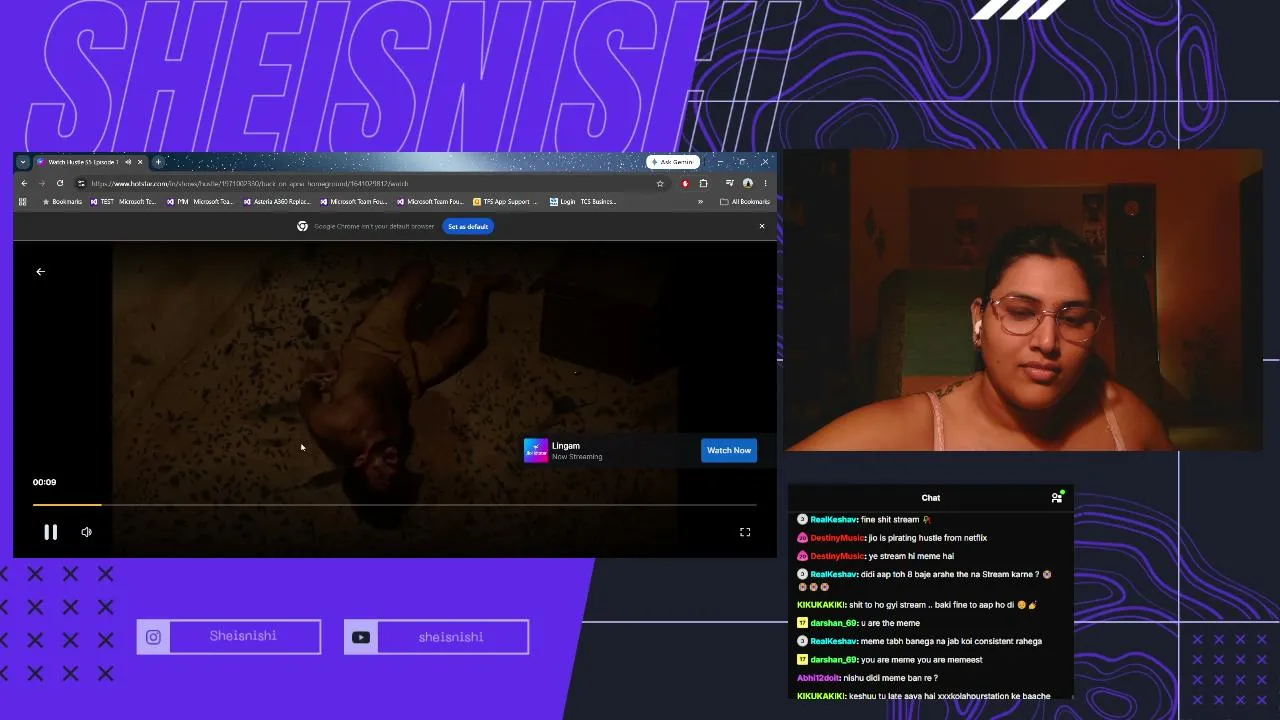Click RealKeshav's "didi aap toh 8 baje" message
This screenshot has height=720, width=1280.
click(x=925, y=580)
